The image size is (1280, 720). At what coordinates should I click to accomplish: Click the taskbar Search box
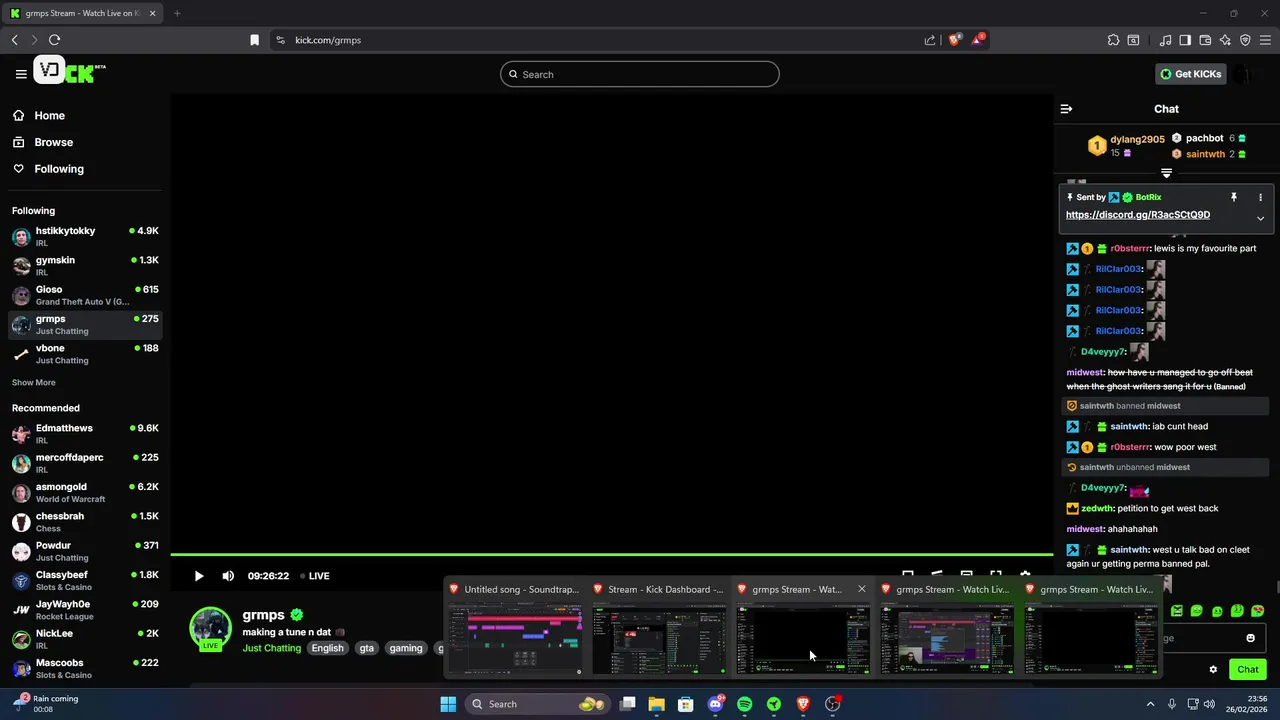point(538,704)
